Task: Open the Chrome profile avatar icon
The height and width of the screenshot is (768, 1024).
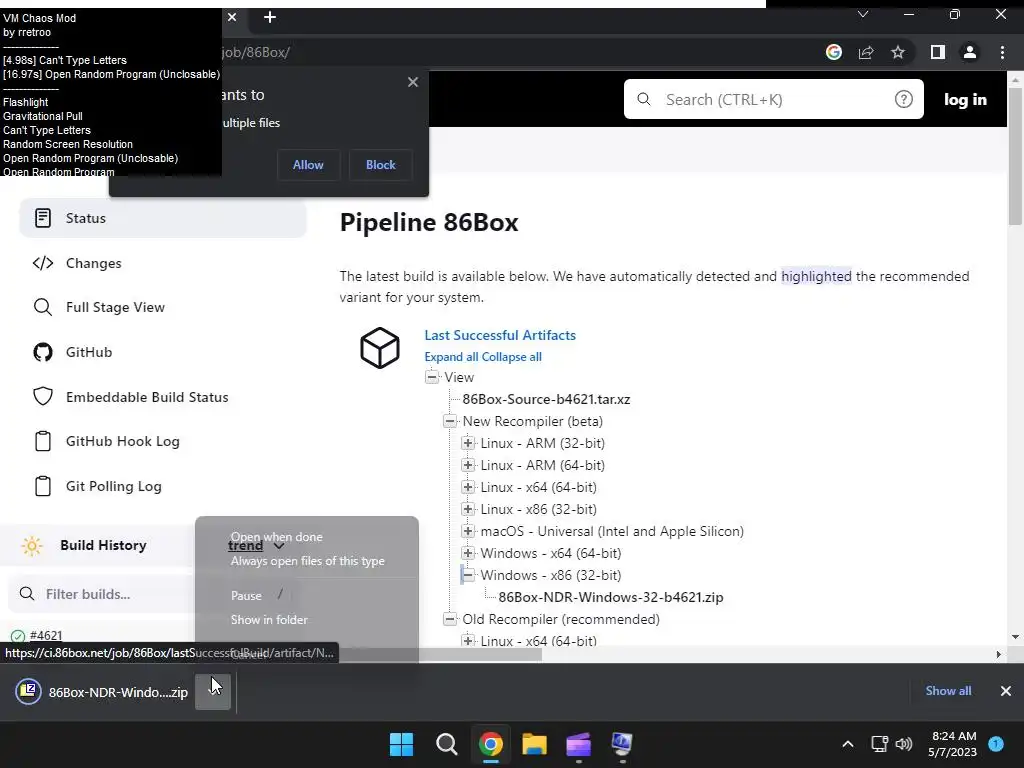Action: (x=970, y=52)
